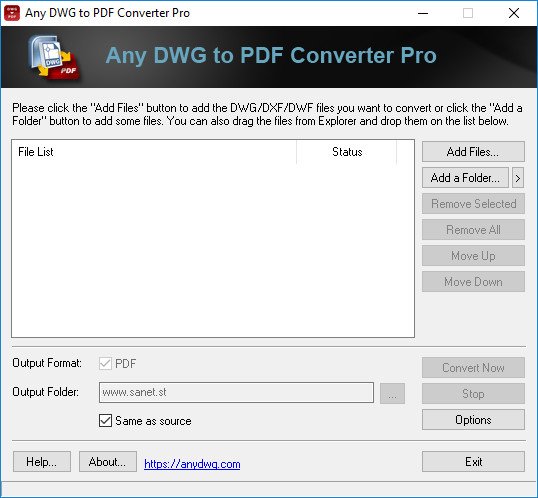
Task: Click the Status column header
Action: [x=347, y=152]
